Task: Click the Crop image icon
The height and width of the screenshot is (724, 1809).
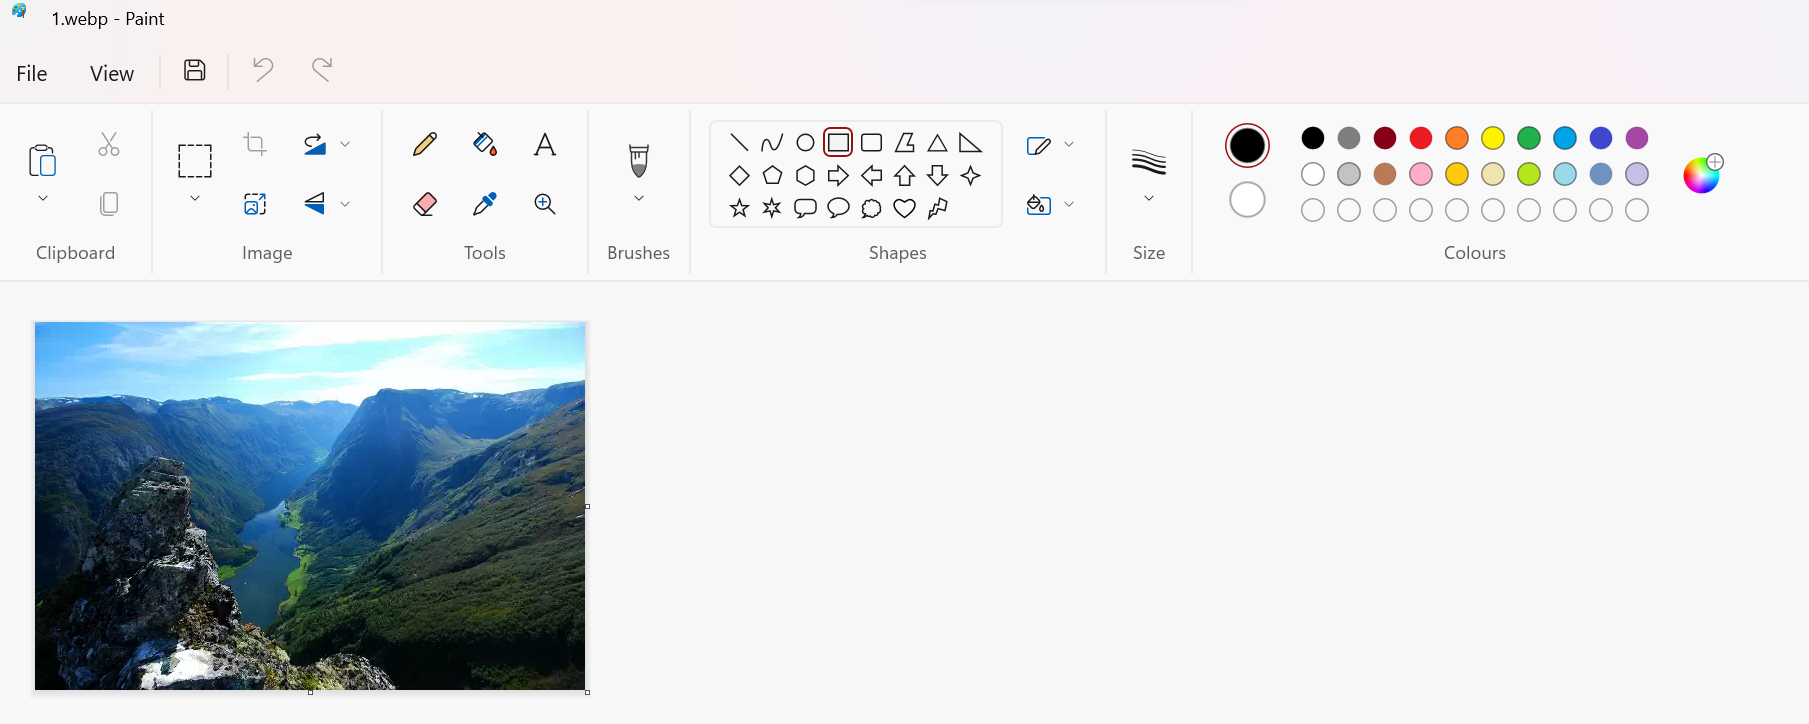Action: [x=255, y=145]
